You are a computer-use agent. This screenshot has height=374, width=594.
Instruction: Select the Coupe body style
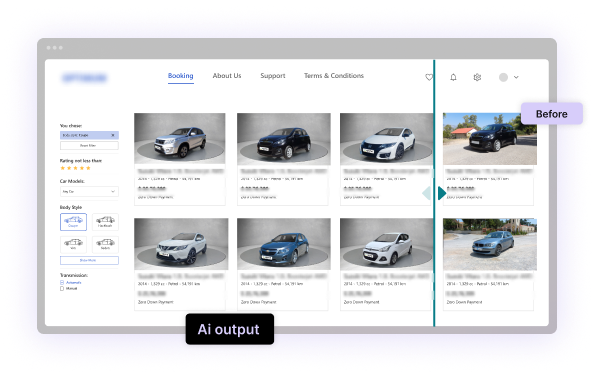pos(73,222)
